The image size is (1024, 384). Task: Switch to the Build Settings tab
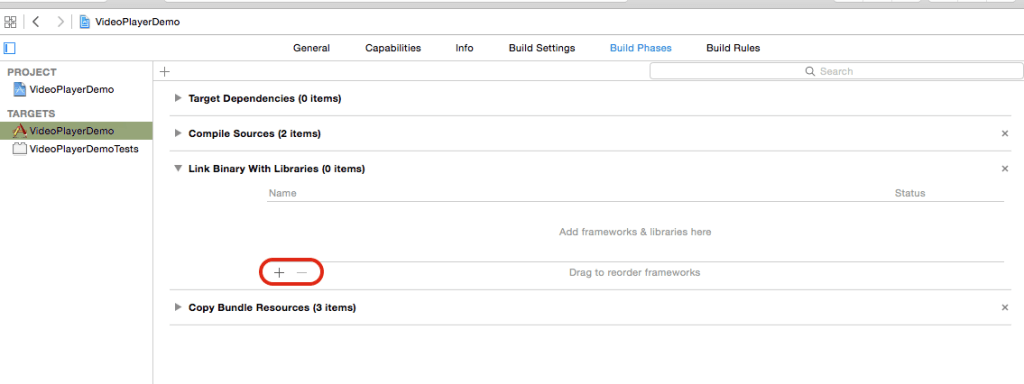click(x=542, y=48)
